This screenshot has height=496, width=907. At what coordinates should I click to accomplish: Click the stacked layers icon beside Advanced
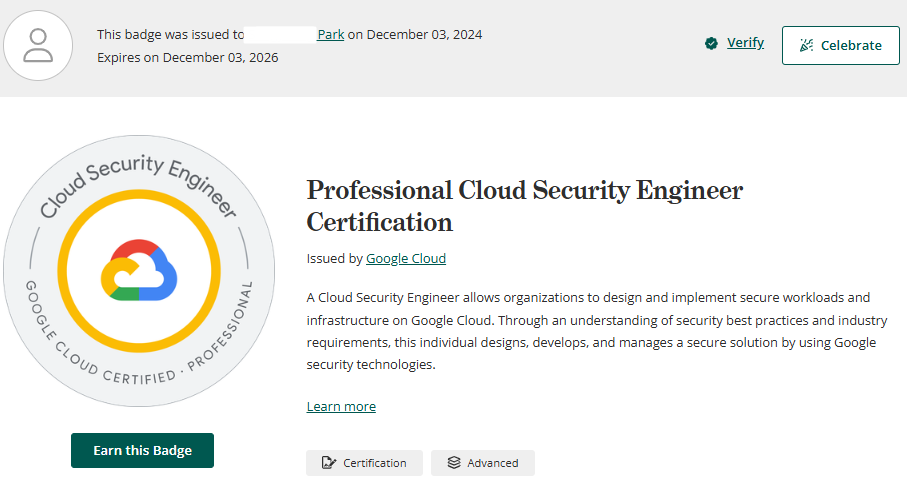tap(454, 462)
